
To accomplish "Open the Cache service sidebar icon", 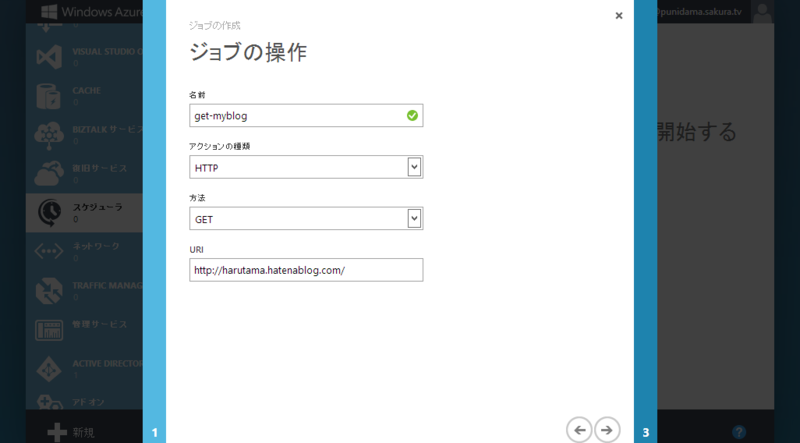I will (x=49, y=96).
